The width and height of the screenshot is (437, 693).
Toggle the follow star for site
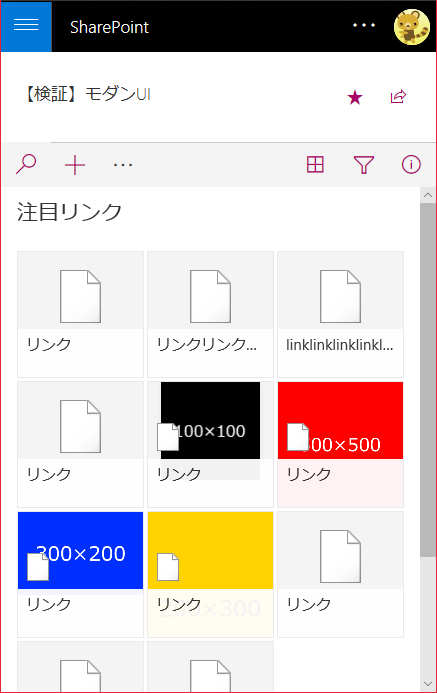point(355,97)
